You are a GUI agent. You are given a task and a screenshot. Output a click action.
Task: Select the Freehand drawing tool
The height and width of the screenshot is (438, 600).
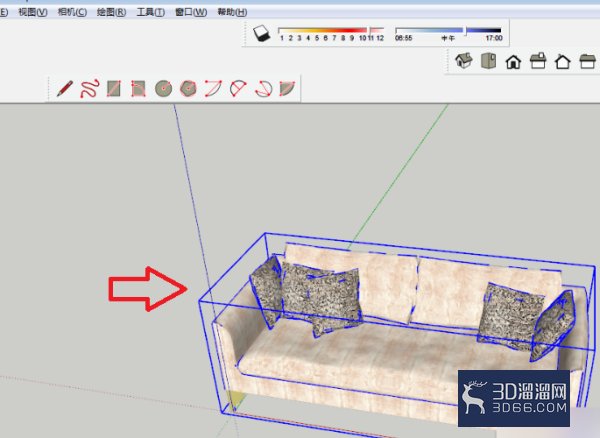pyautogui.click(x=90, y=88)
